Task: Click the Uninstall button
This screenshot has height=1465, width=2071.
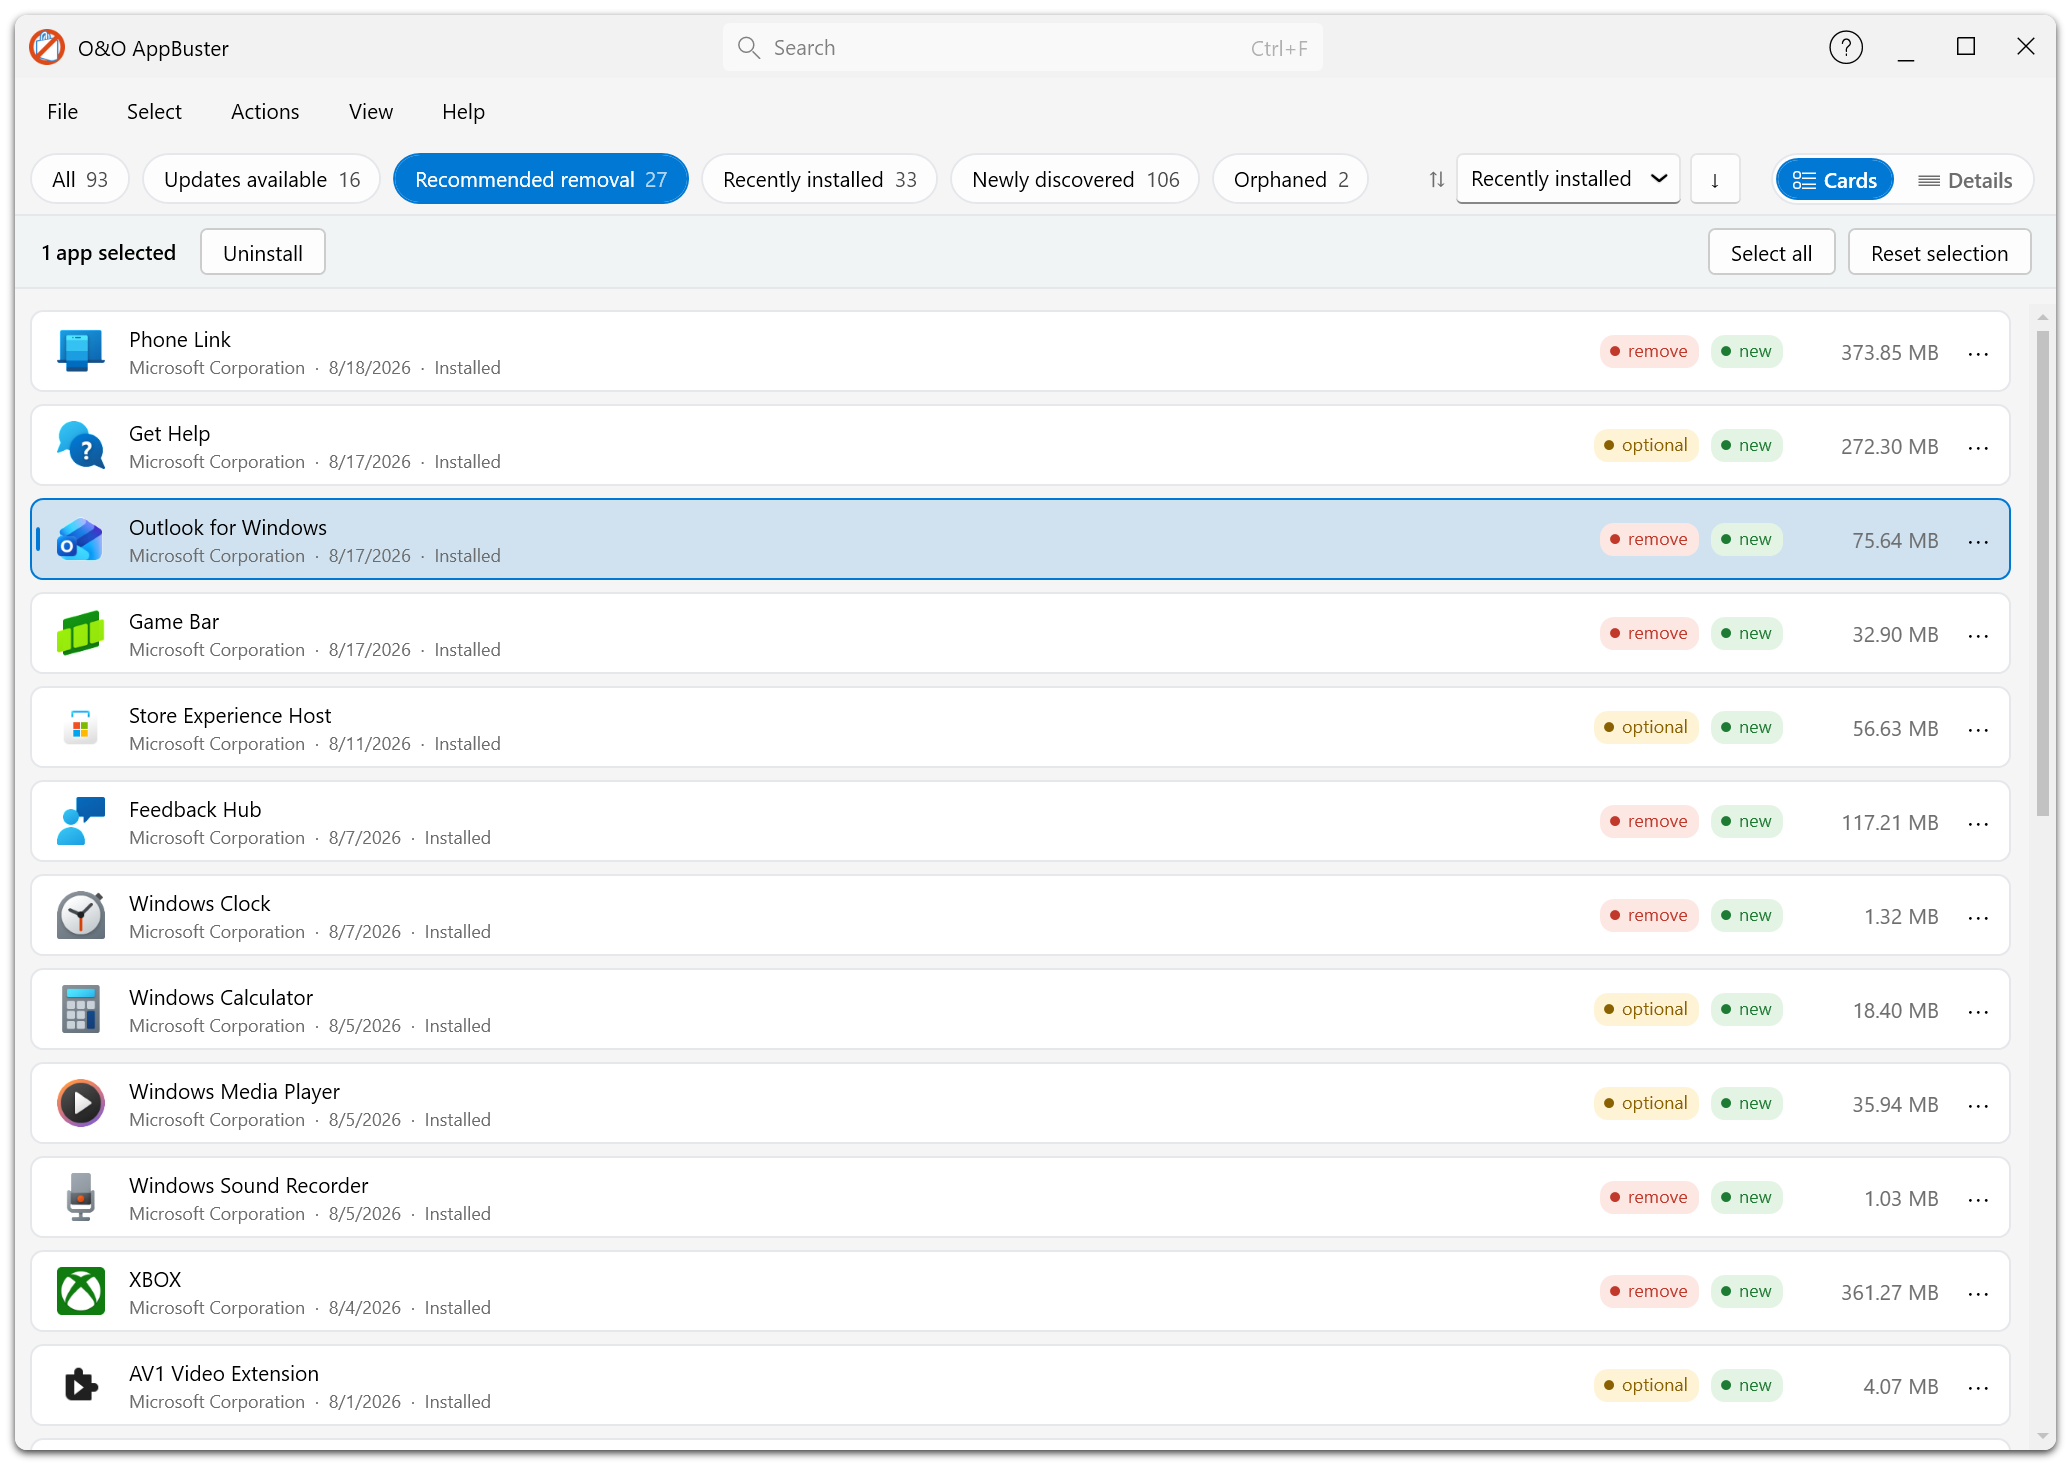Action: pyautogui.click(x=263, y=252)
